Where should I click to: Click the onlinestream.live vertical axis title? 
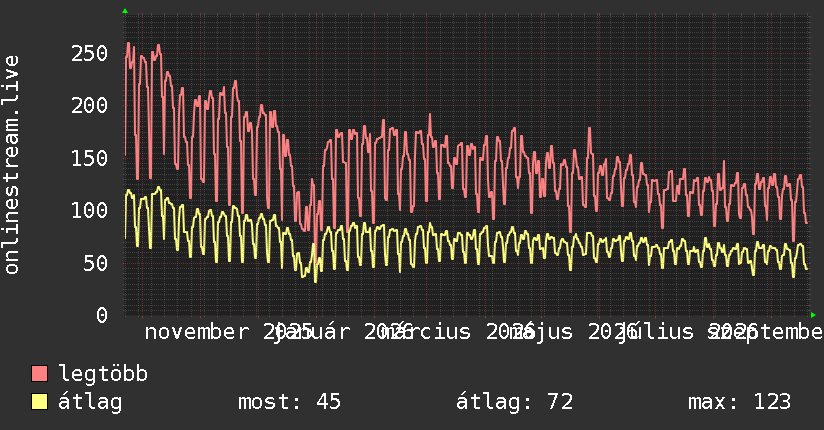tap(11, 165)
